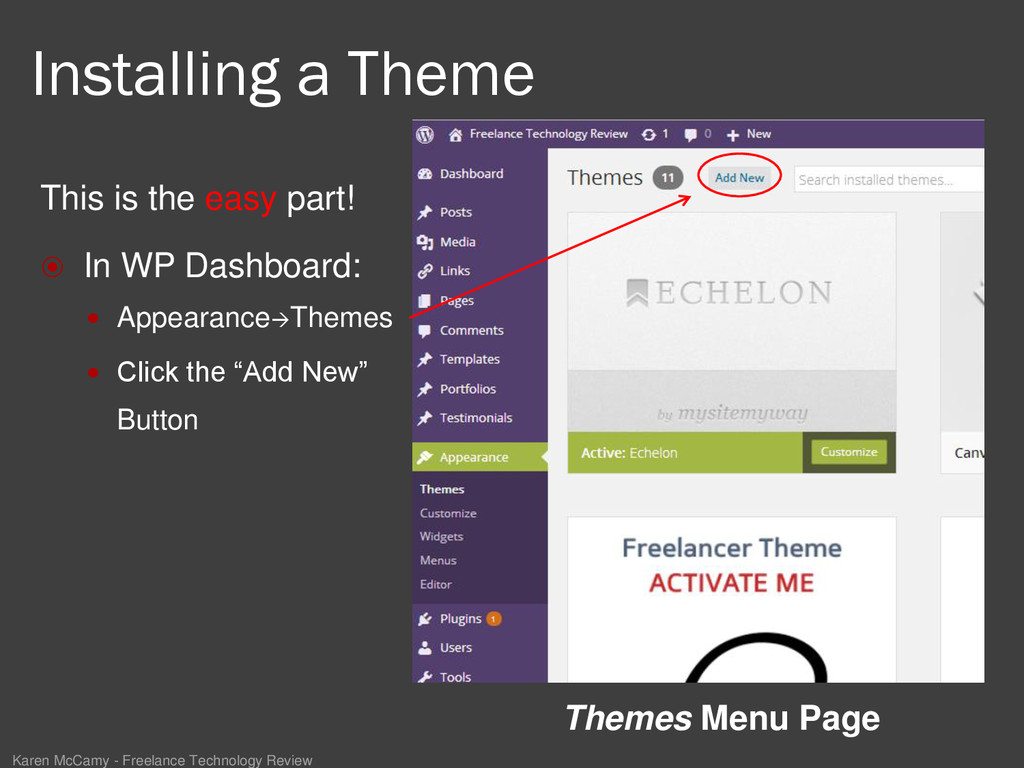Click the orange Plugins update badge

tap(494, 618)
